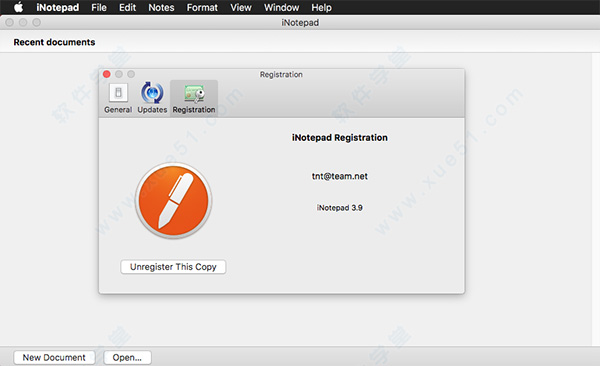Open the Apple menu
Screen dimensions: 600x366
coord(18,7)
